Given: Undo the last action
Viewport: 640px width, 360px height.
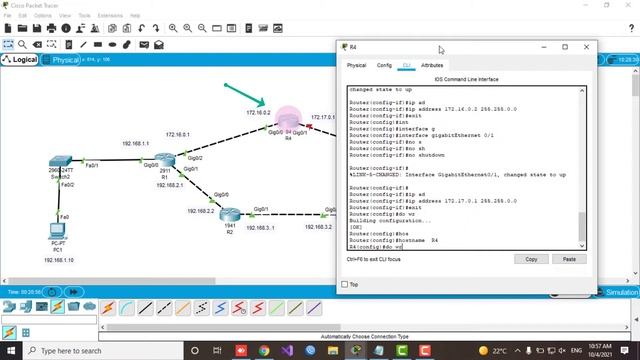Looking at the screenshot, I should point(142,28).
